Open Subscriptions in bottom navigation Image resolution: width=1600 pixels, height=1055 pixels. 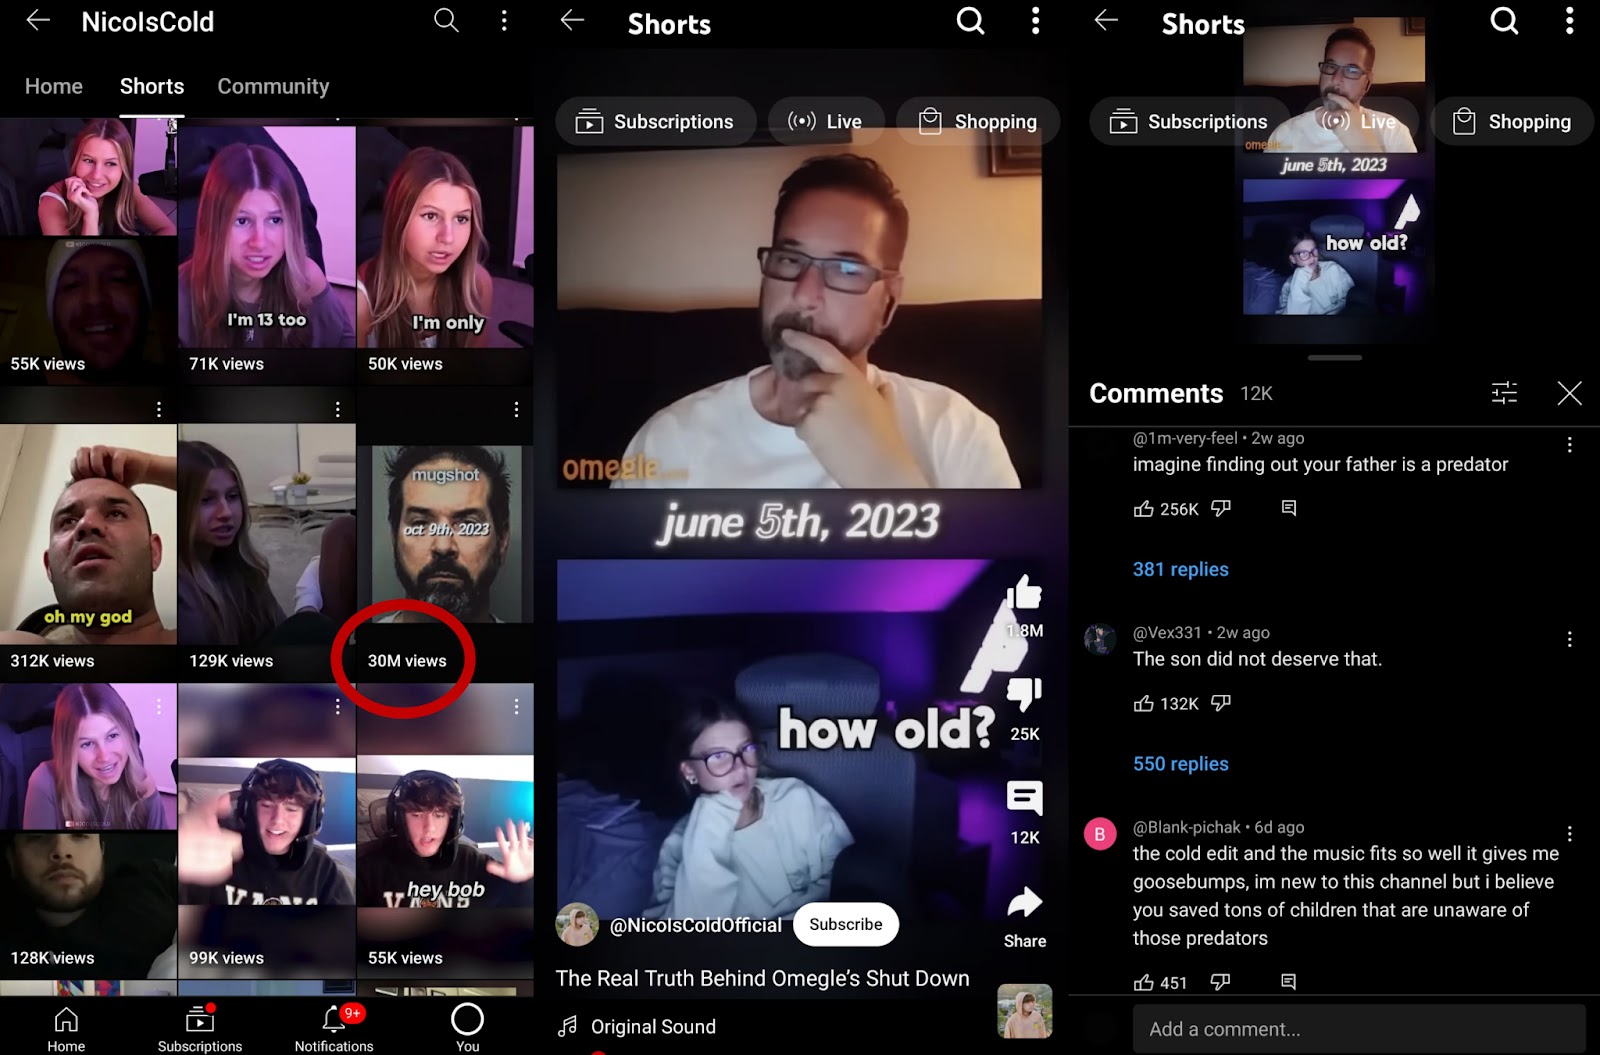click(x=200, y=1028)
